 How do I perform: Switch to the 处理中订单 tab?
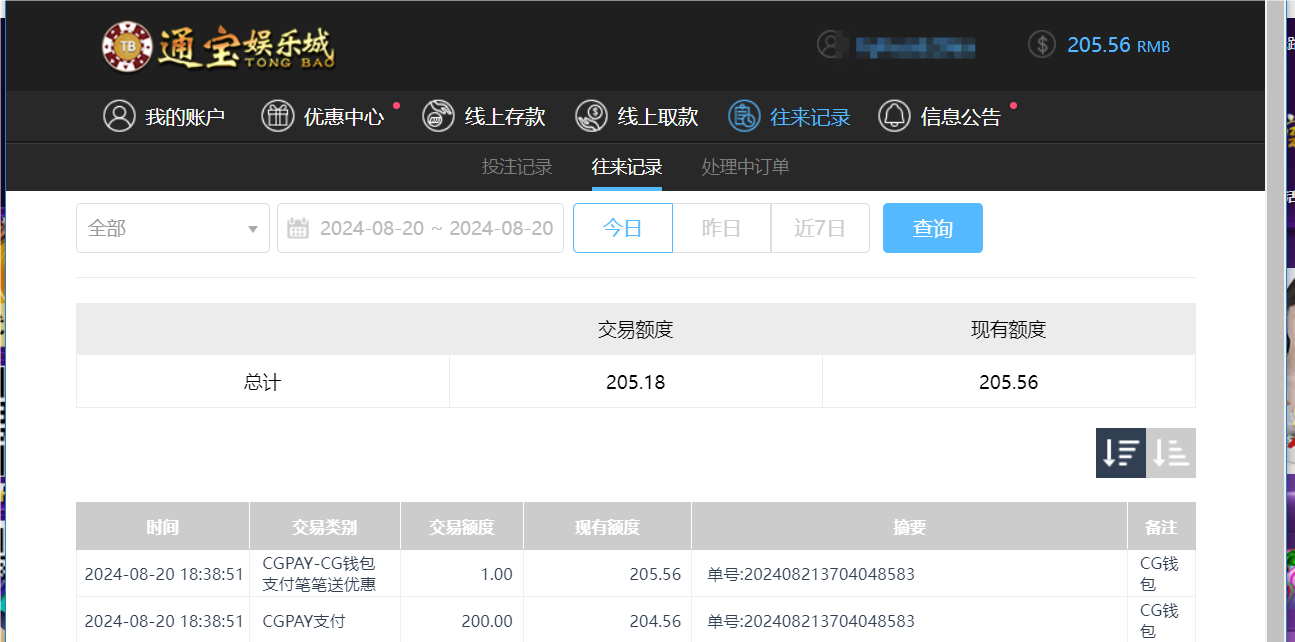pos(744,166)
